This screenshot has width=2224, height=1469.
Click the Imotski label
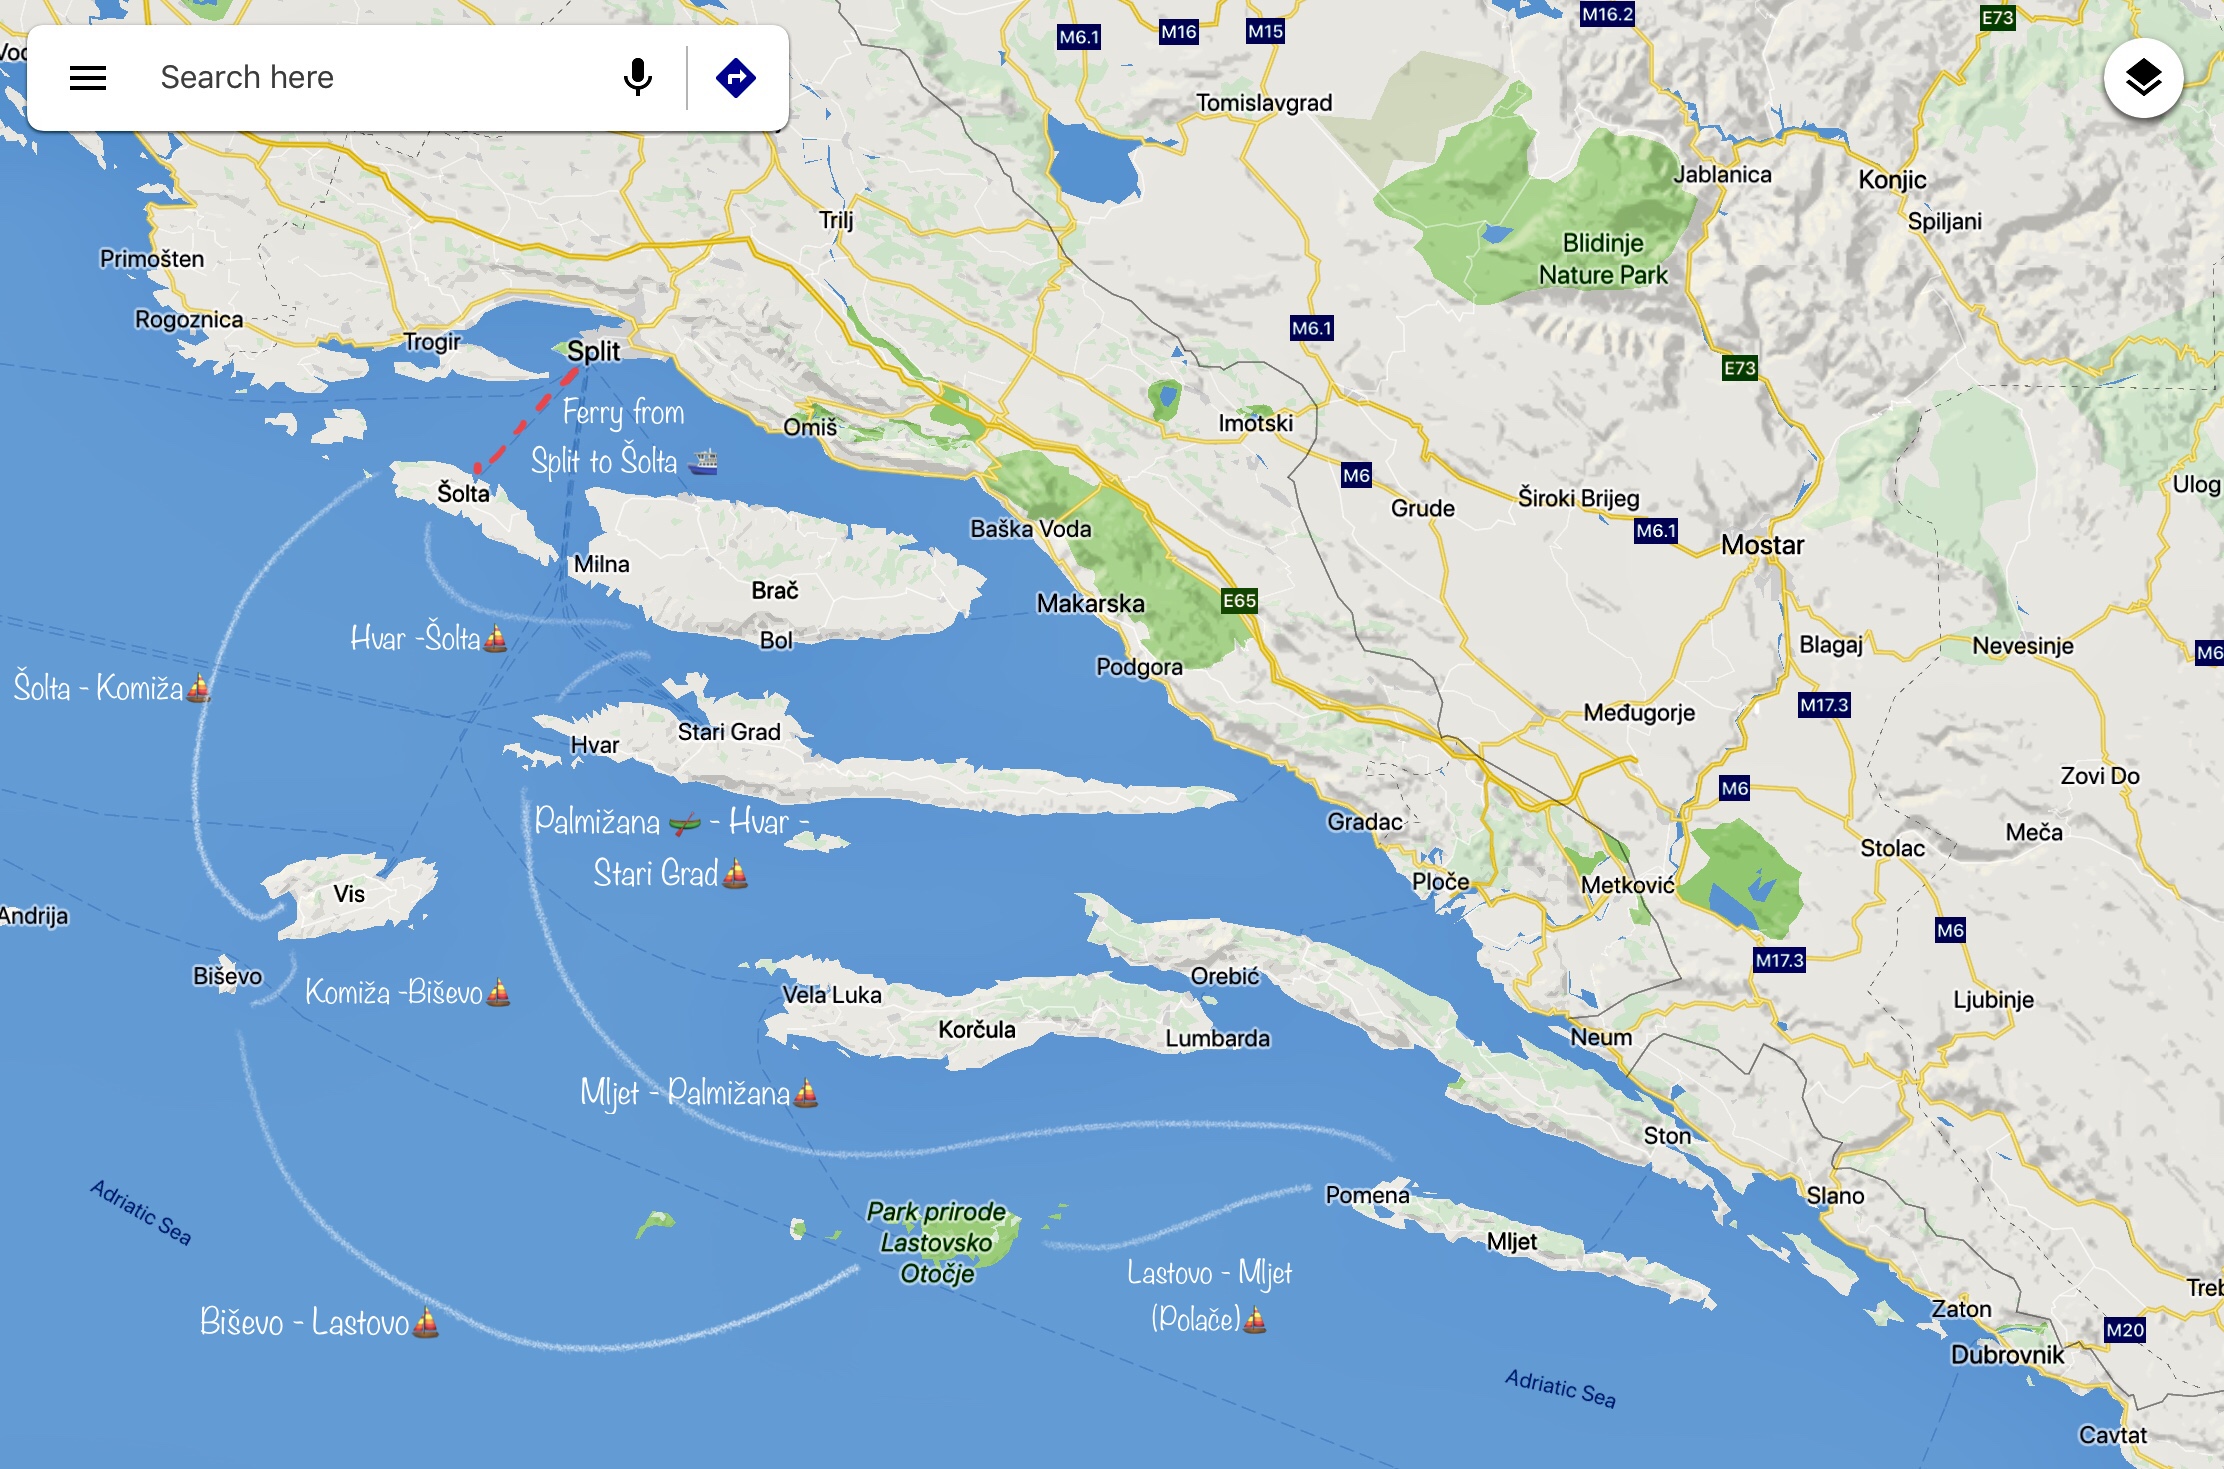1255,423
